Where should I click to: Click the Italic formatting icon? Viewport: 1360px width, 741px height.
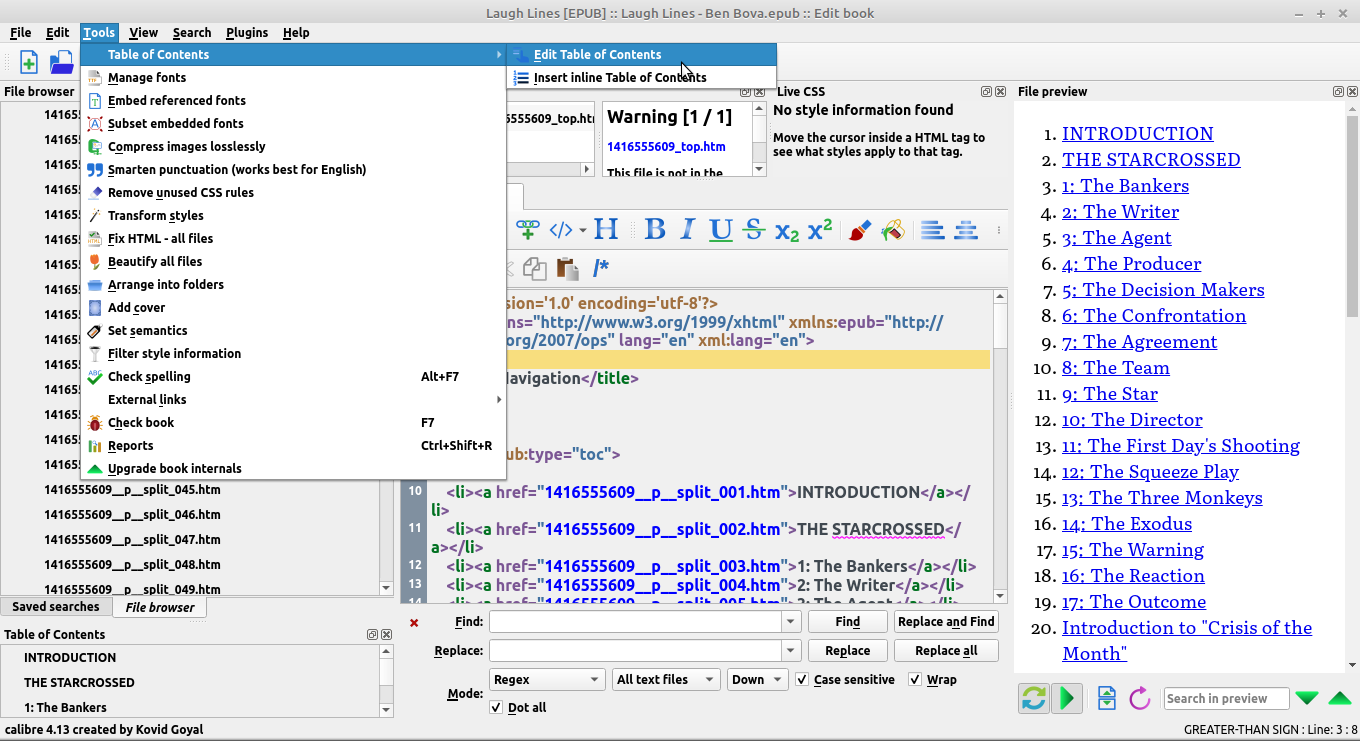click(x=688, y=230)
